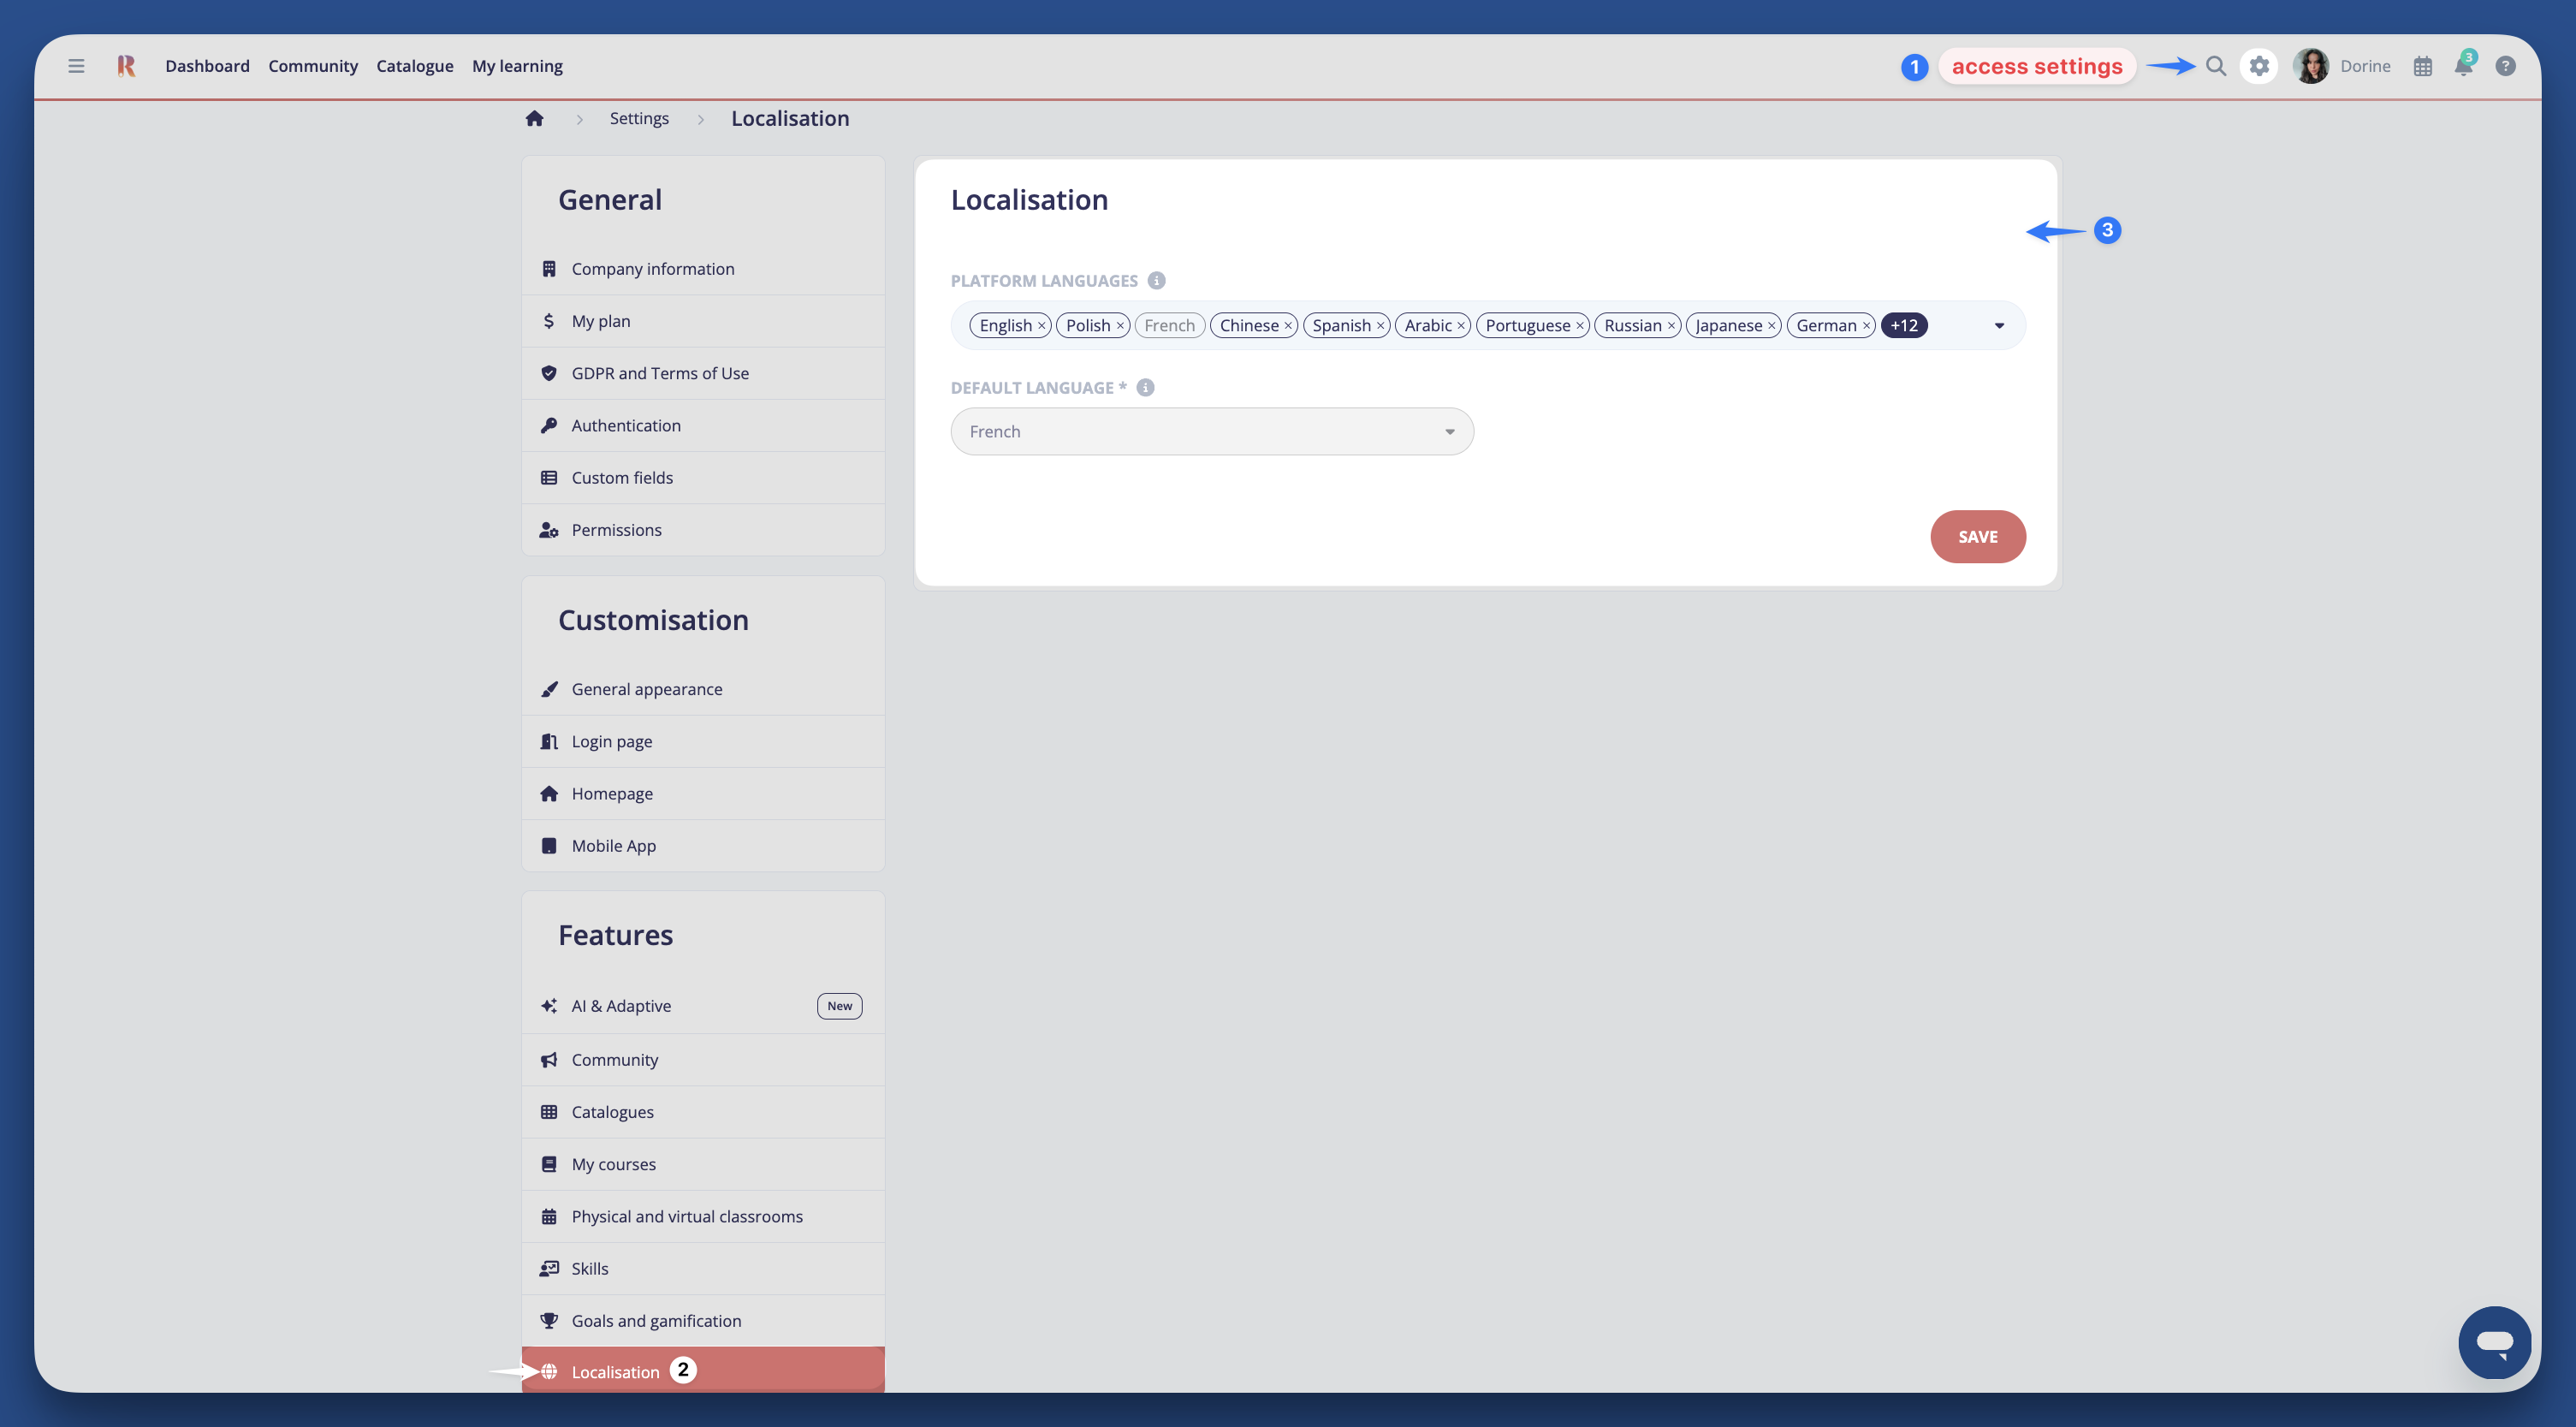Remove the Polish language tag
Screen dimensions: 2576x1427
[x=1120, y=325]
